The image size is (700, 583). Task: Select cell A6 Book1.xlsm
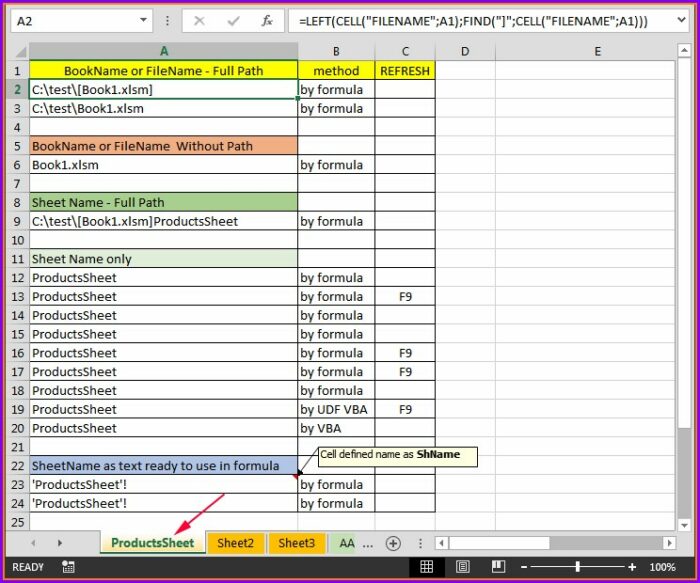163,165
